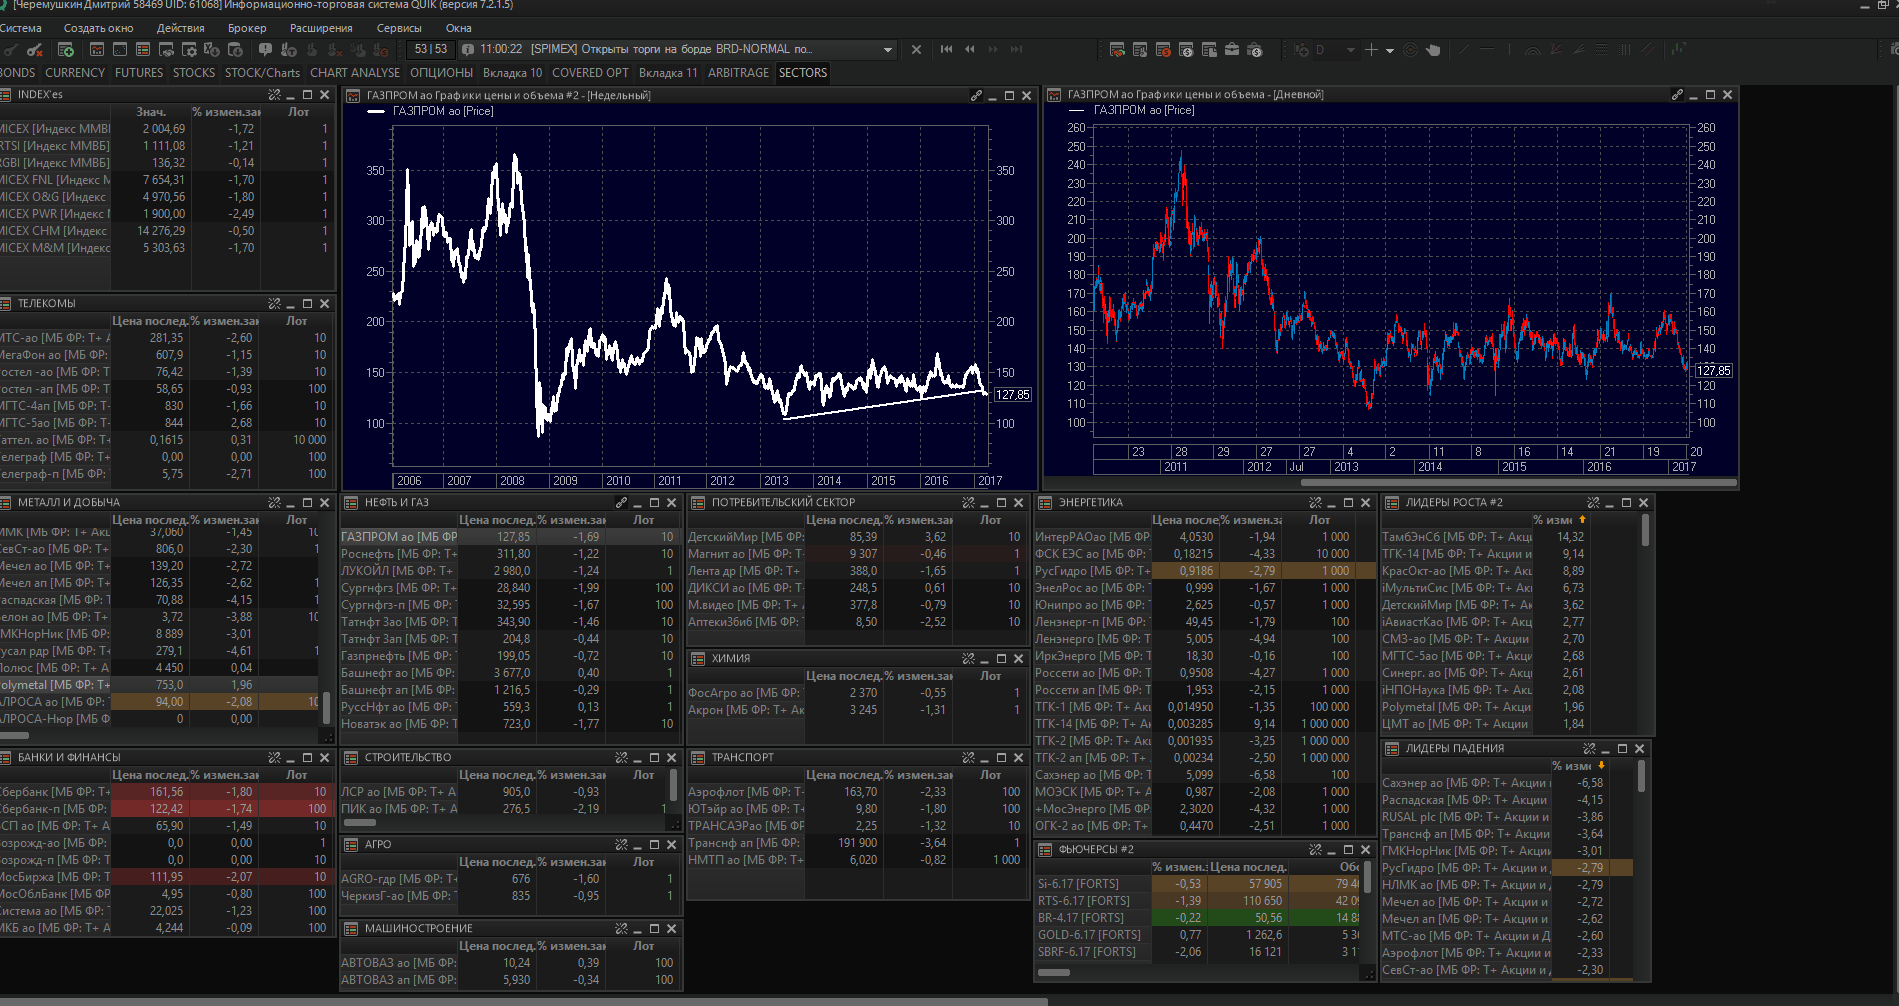The height and width of the screenshot is (1006, 1899).
Task: Select the BR-4.17 [FORTS] futures row
Action: 1197,918
